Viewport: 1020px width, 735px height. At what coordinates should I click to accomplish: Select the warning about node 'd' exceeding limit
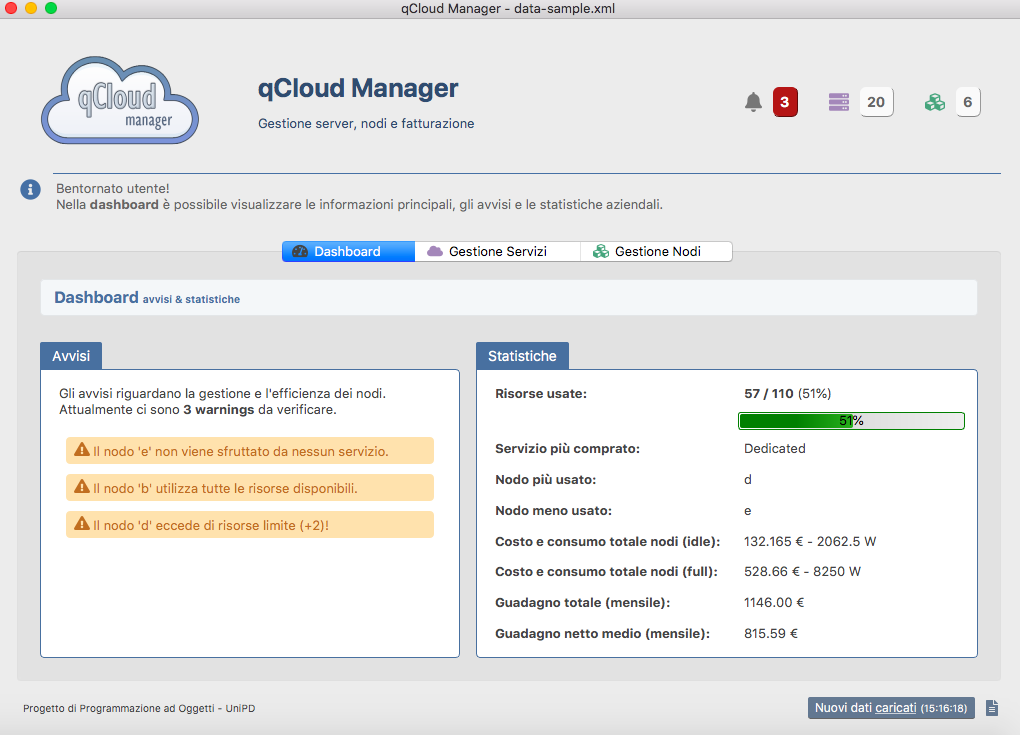point(250,525)
